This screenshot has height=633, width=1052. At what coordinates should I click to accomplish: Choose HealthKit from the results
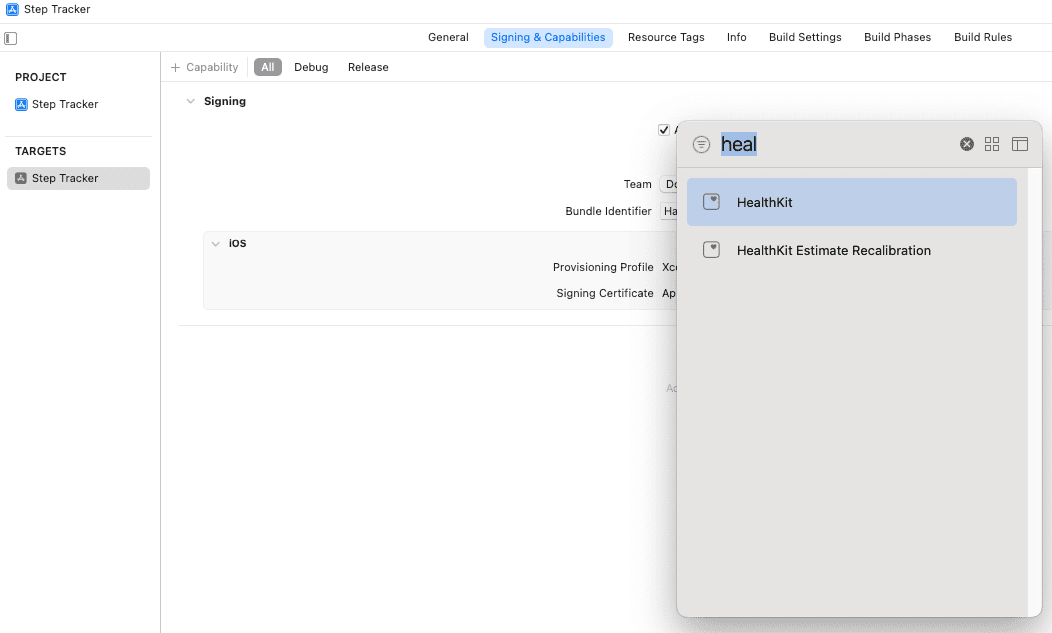click(851, 201)
